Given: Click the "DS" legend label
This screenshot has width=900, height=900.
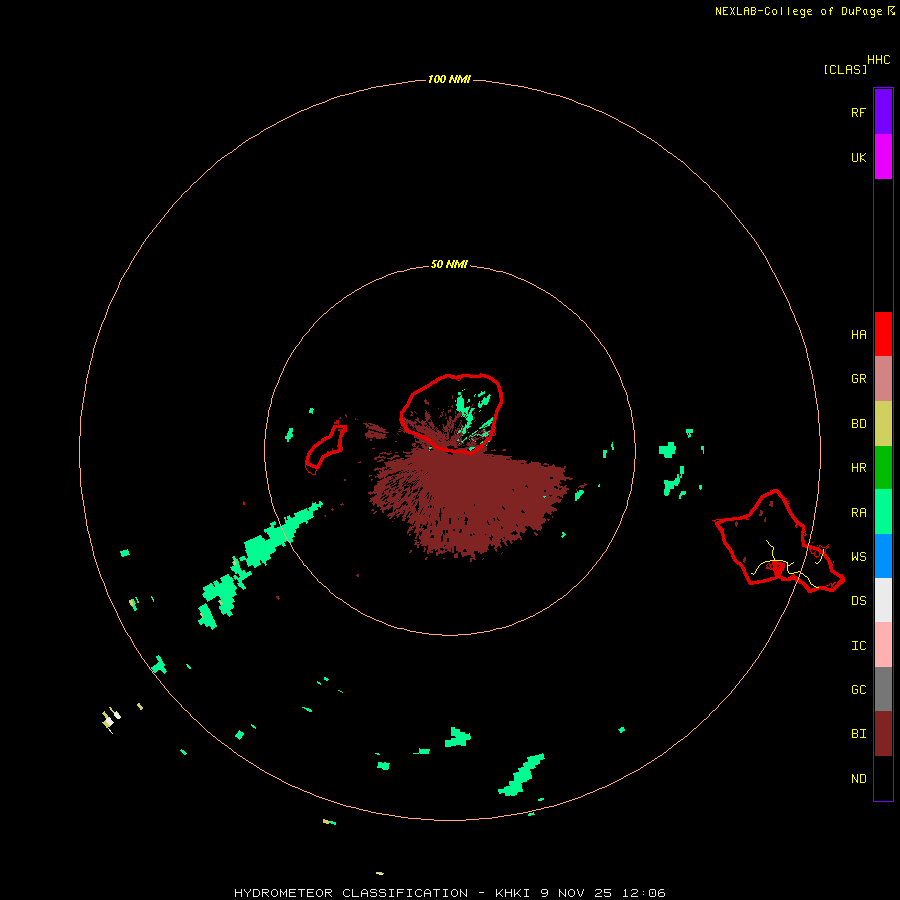Looking at the screenshot, I should [858, 601].
